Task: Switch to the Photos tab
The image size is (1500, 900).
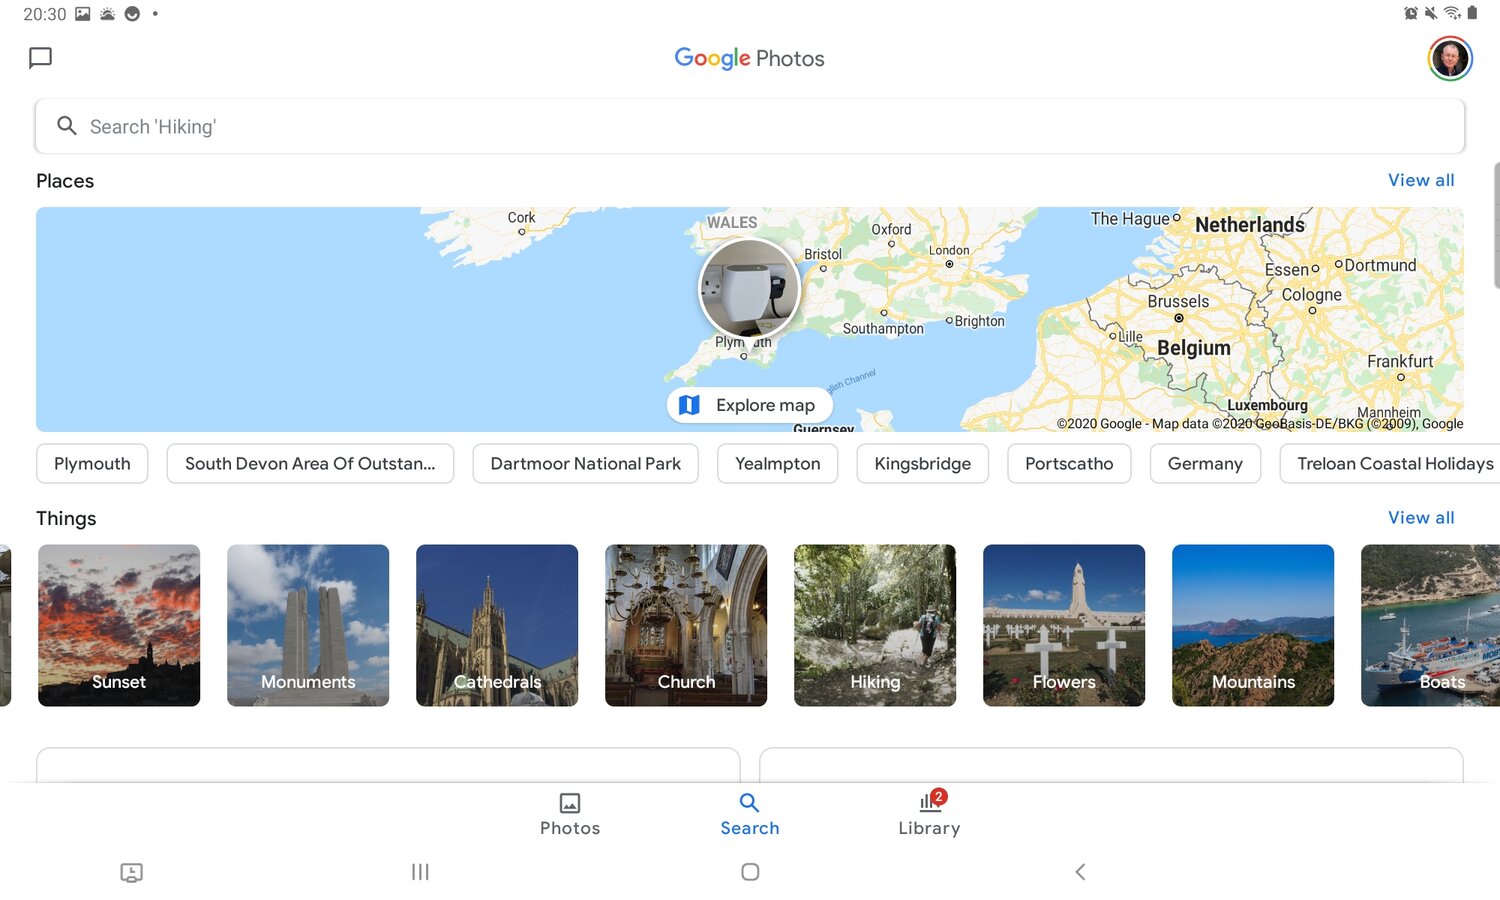Action: pos(570,814)
